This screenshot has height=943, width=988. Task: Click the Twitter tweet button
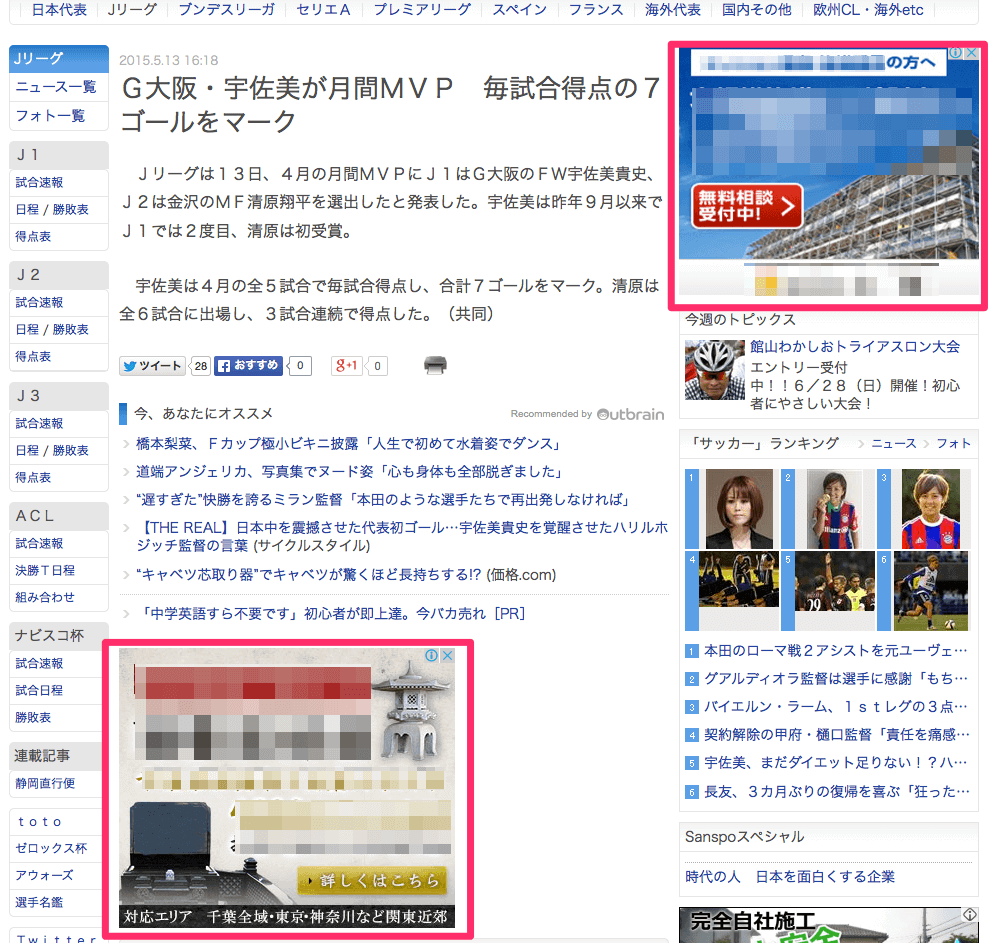click(x=152, y=366)
